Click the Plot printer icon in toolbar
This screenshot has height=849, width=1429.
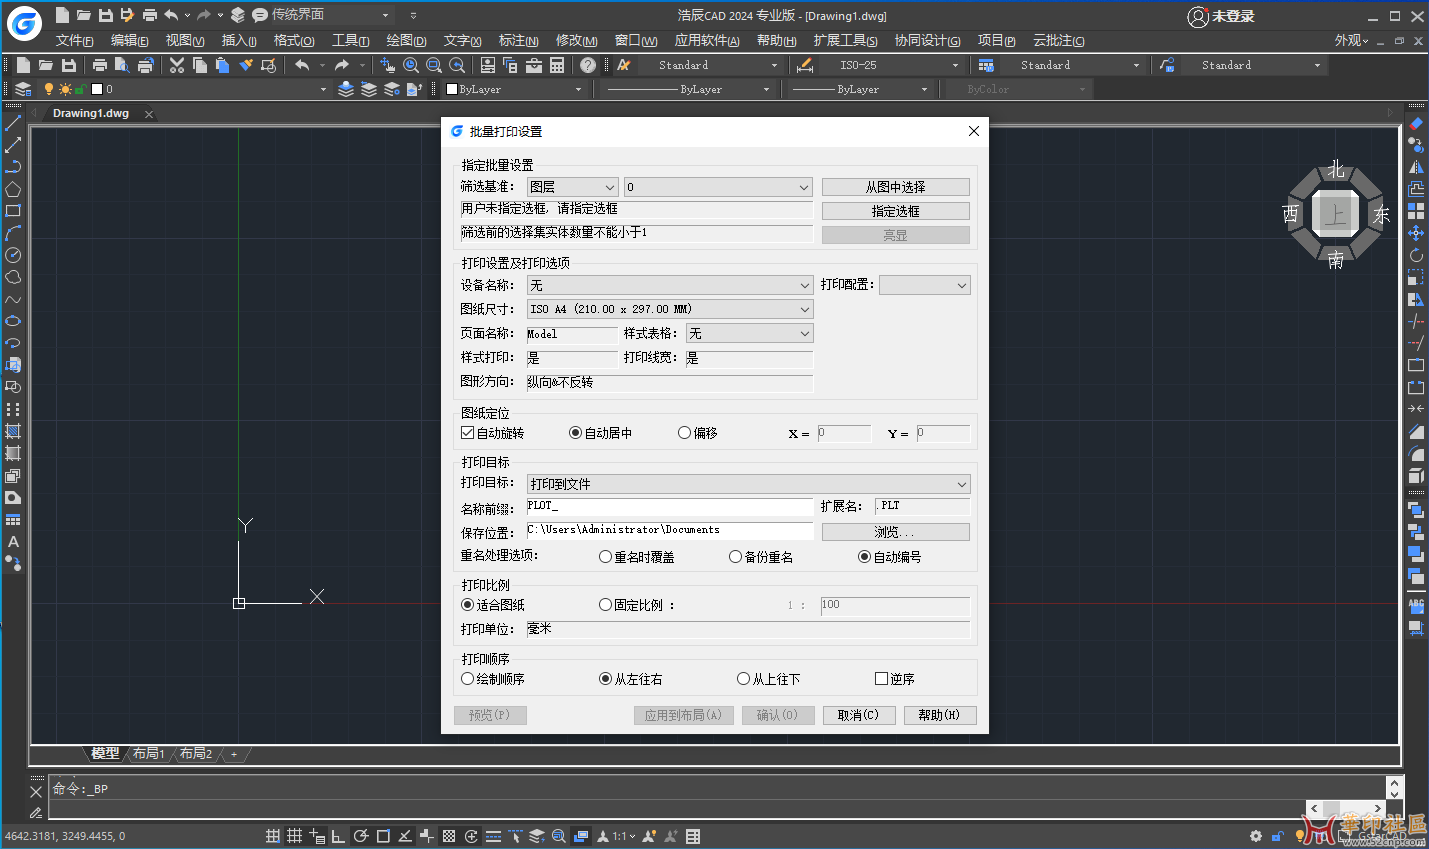[x=99, y=65]
